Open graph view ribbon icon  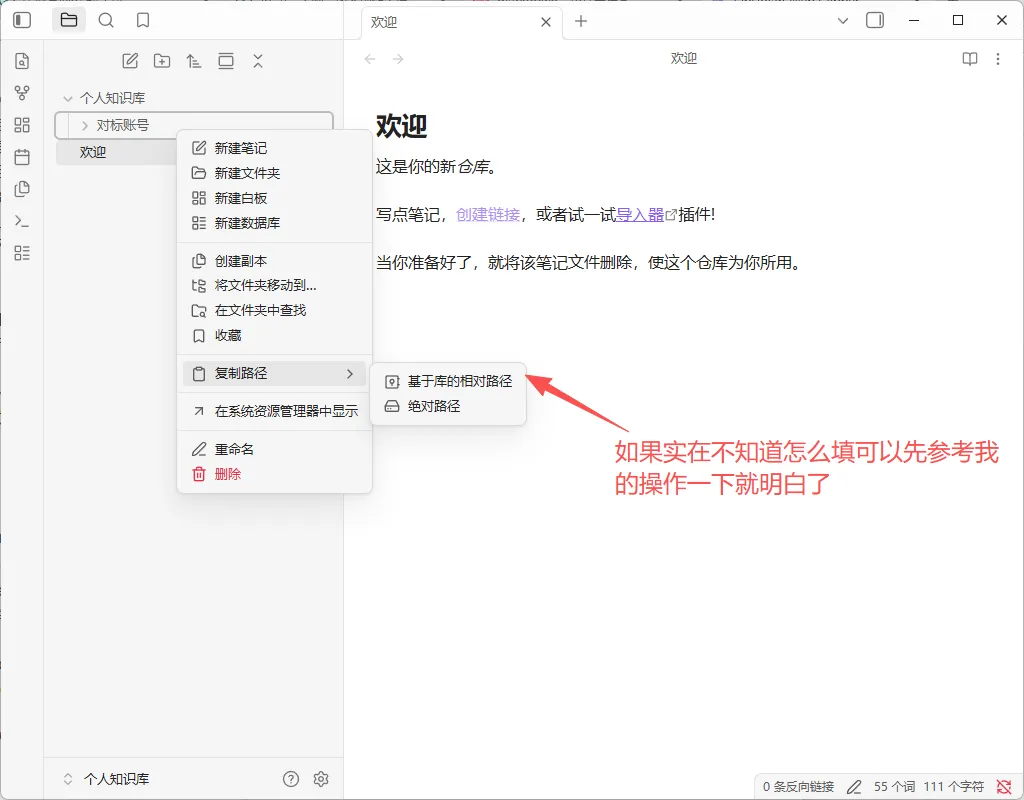[22, 93]
